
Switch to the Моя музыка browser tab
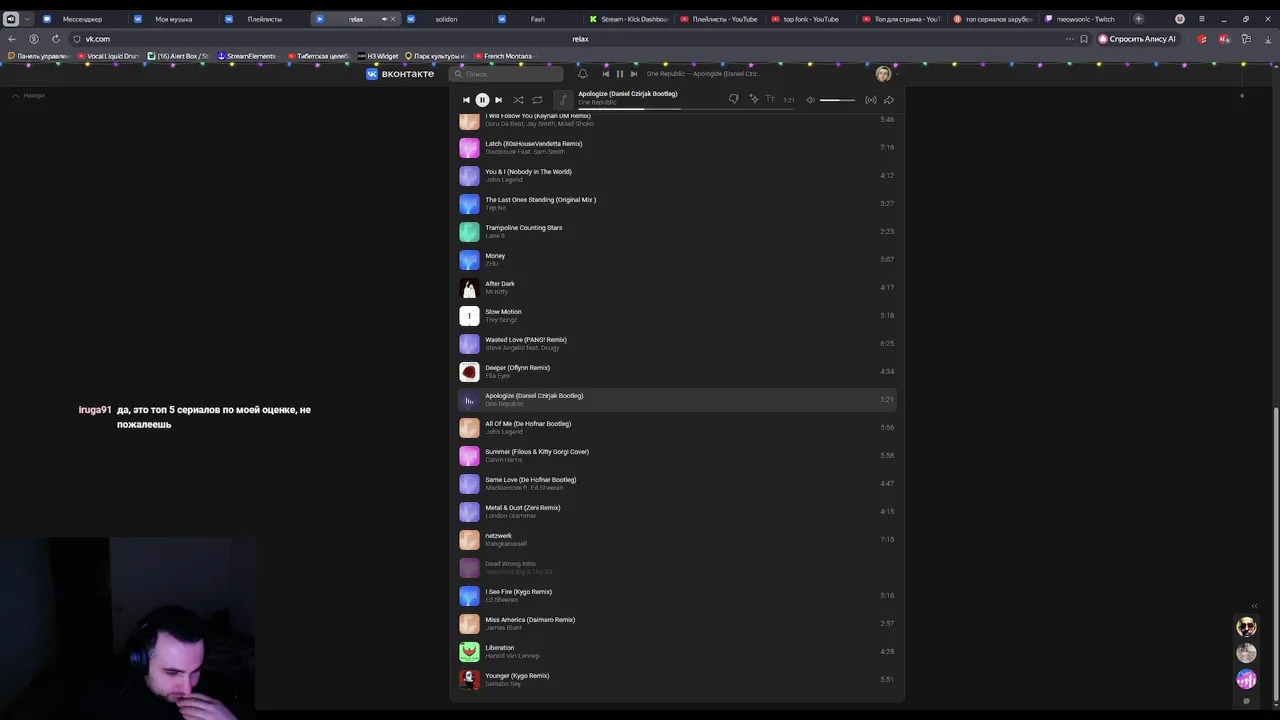click(x=174, y=19)
